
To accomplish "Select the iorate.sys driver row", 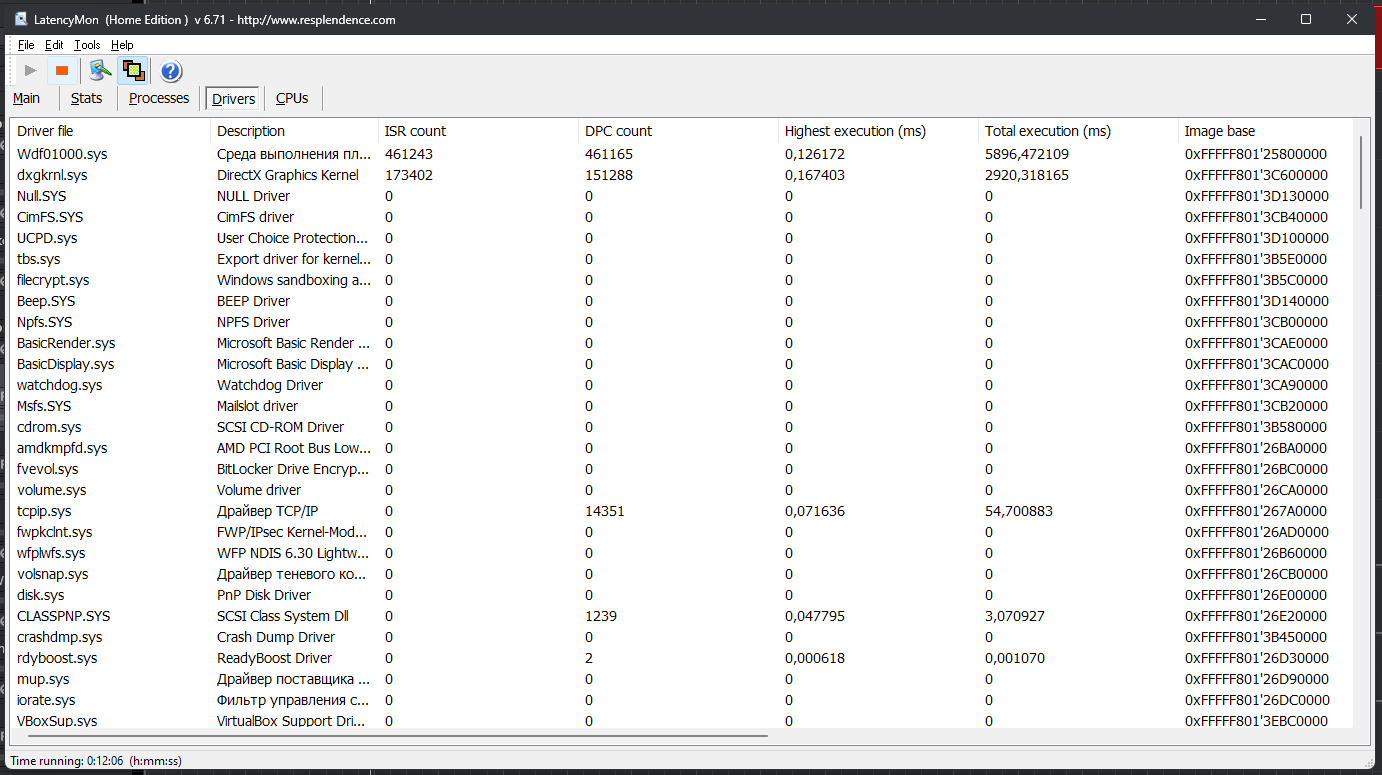I will pos(681,700).
